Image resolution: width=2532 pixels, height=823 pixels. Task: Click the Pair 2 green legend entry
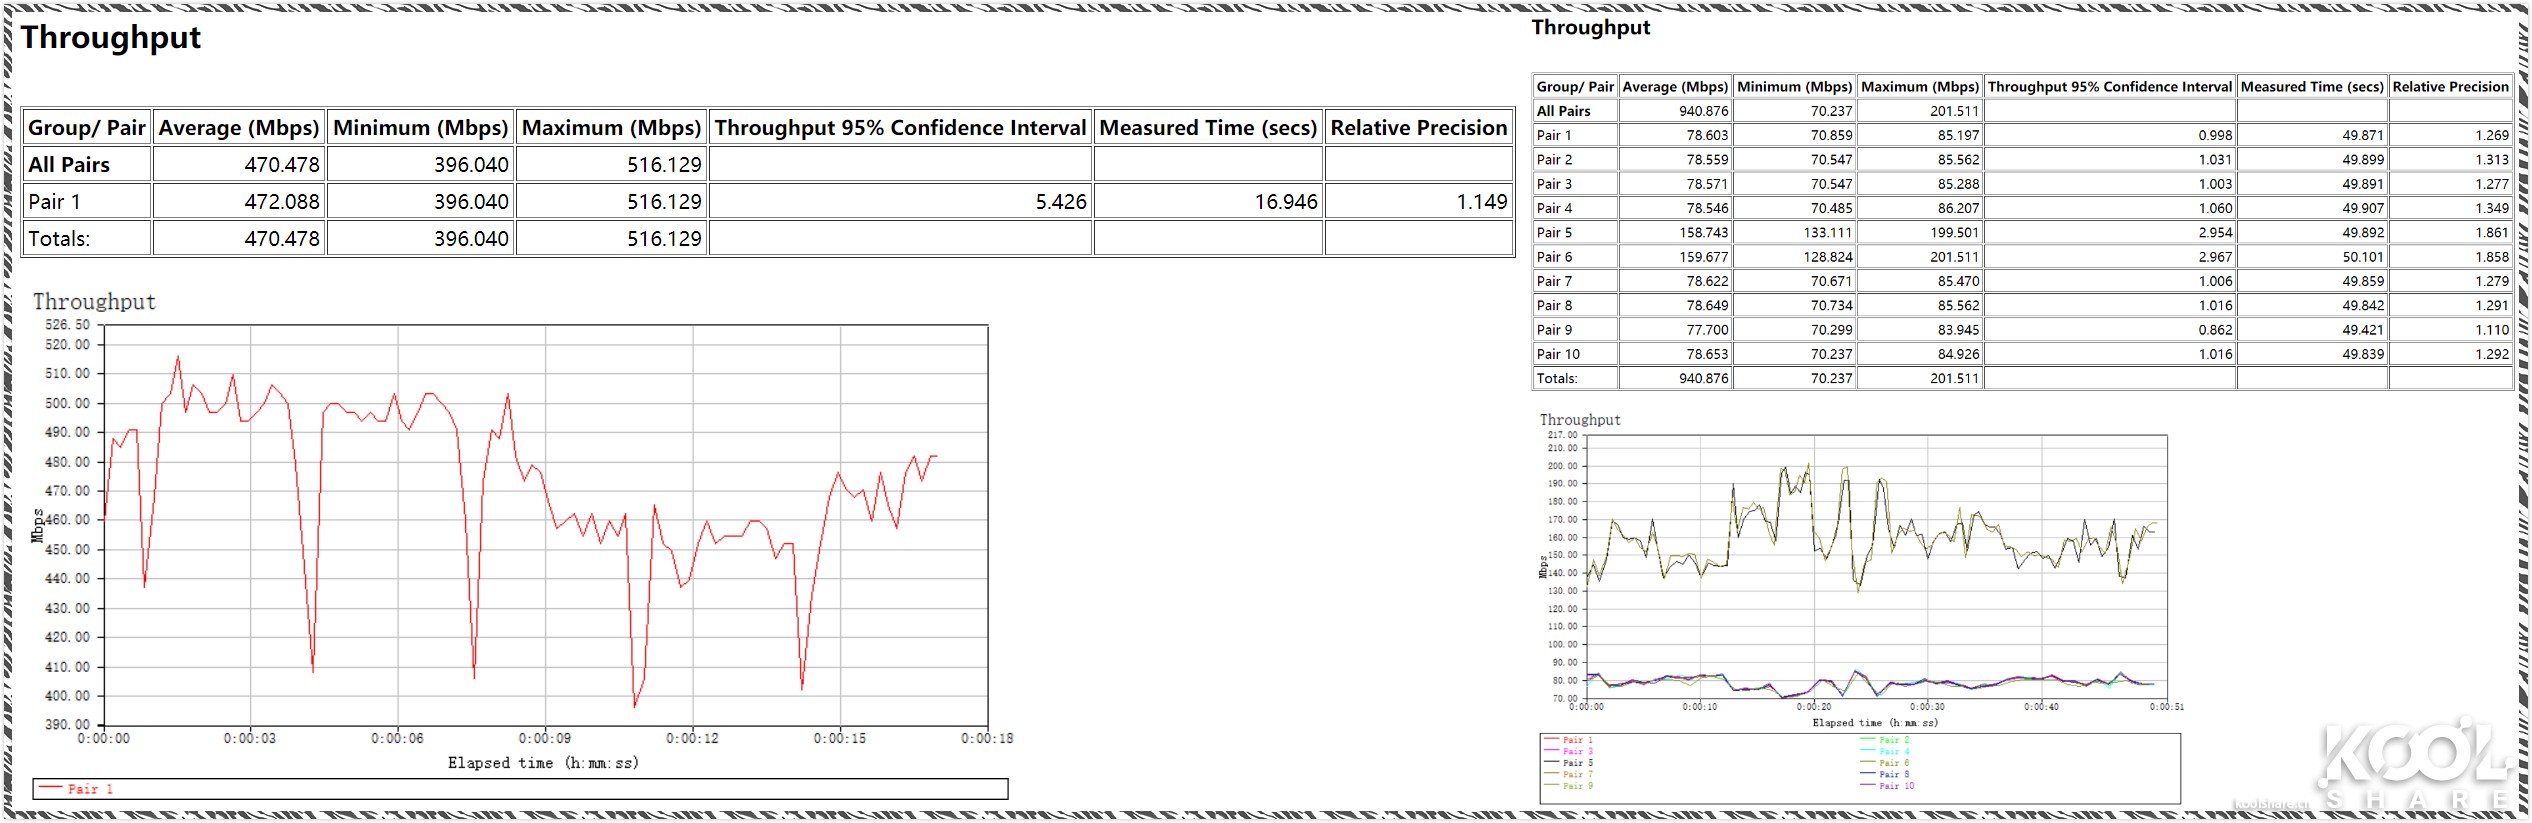(1895, 740)
